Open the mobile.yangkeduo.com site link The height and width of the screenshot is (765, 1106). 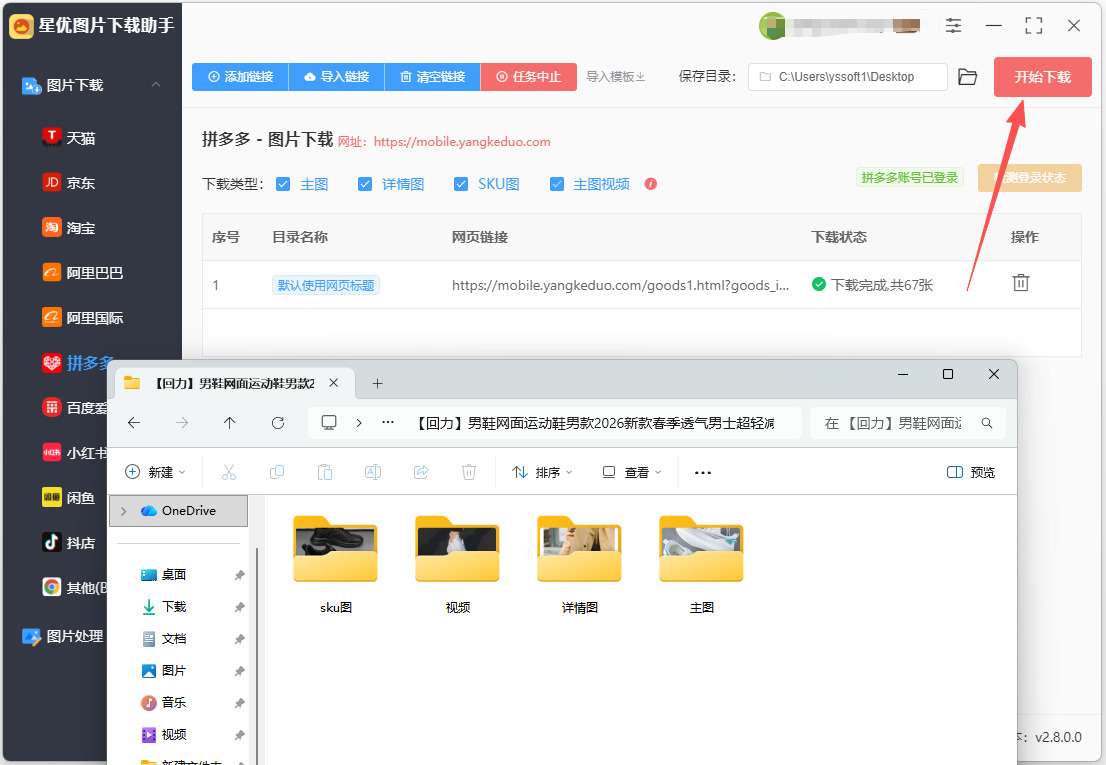(462, 142)
